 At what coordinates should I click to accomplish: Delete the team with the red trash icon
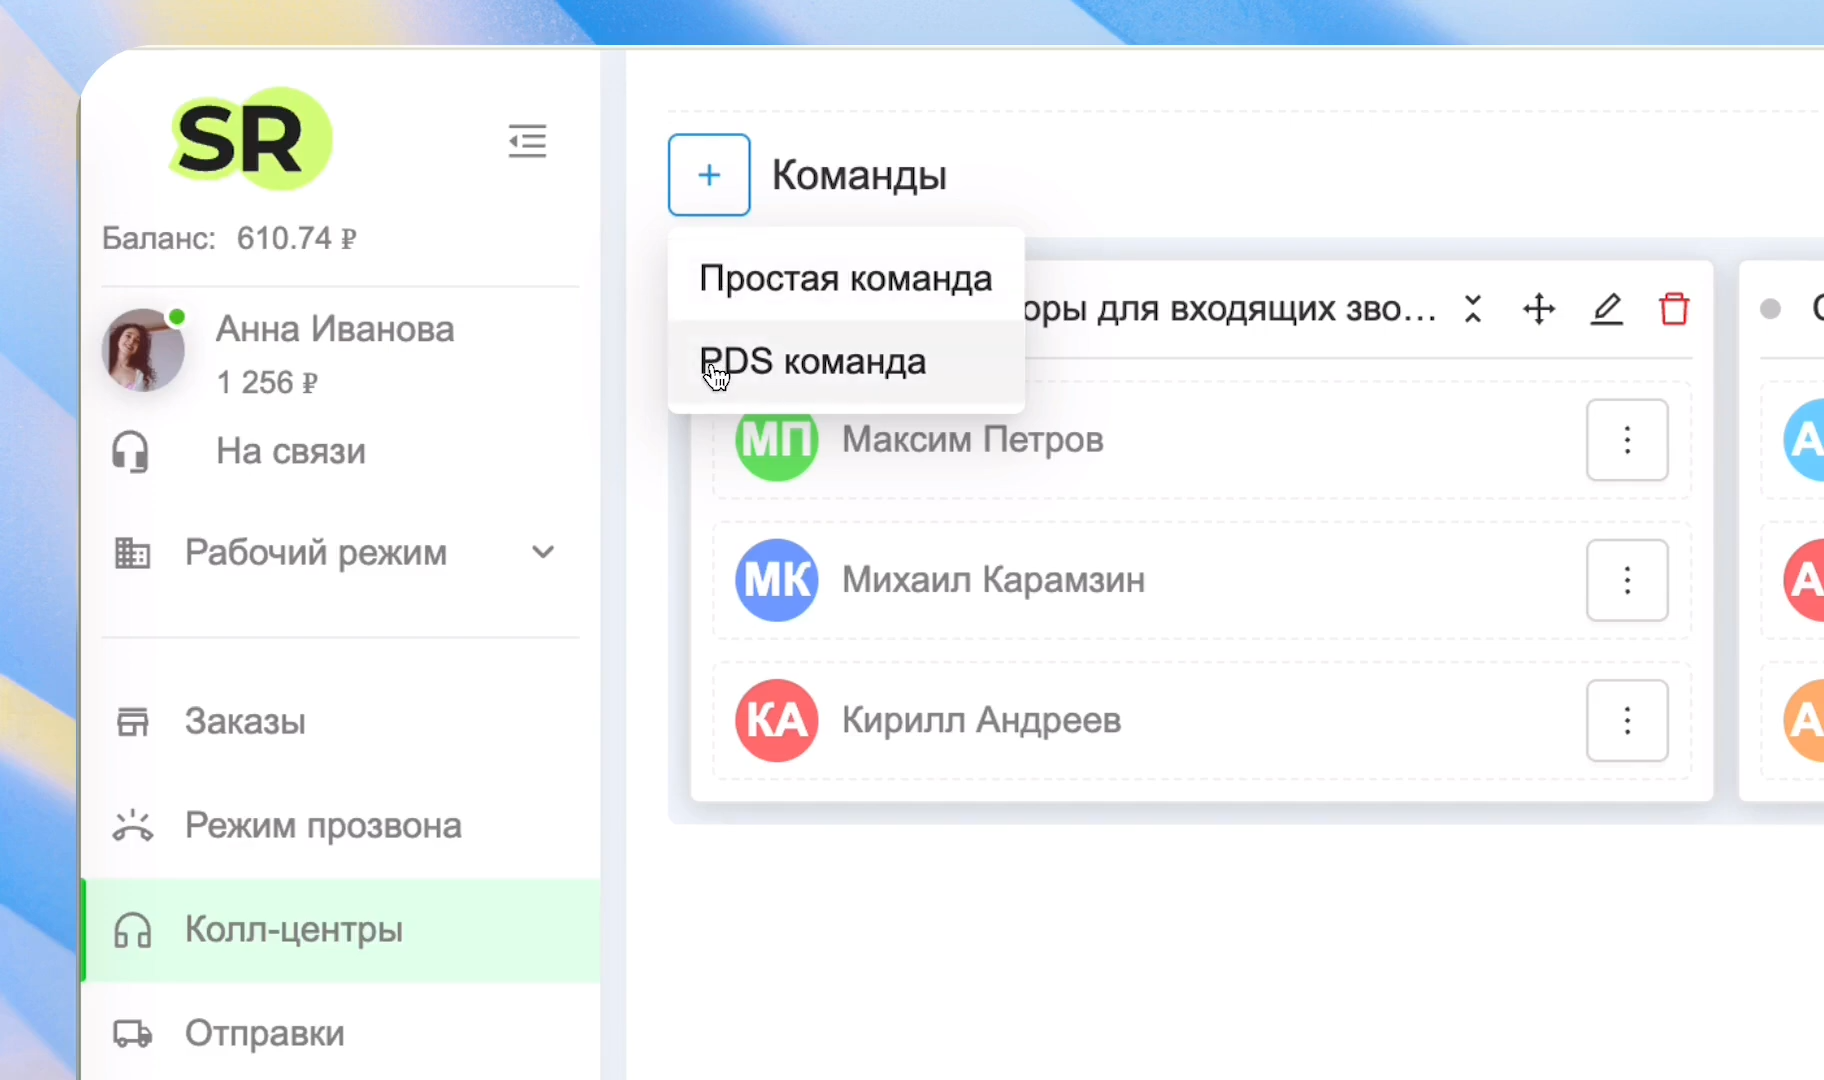point(1674,309)
